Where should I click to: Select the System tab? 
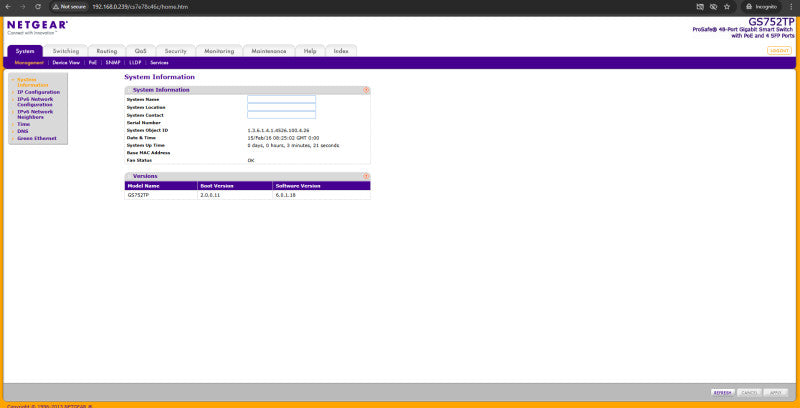25,51
